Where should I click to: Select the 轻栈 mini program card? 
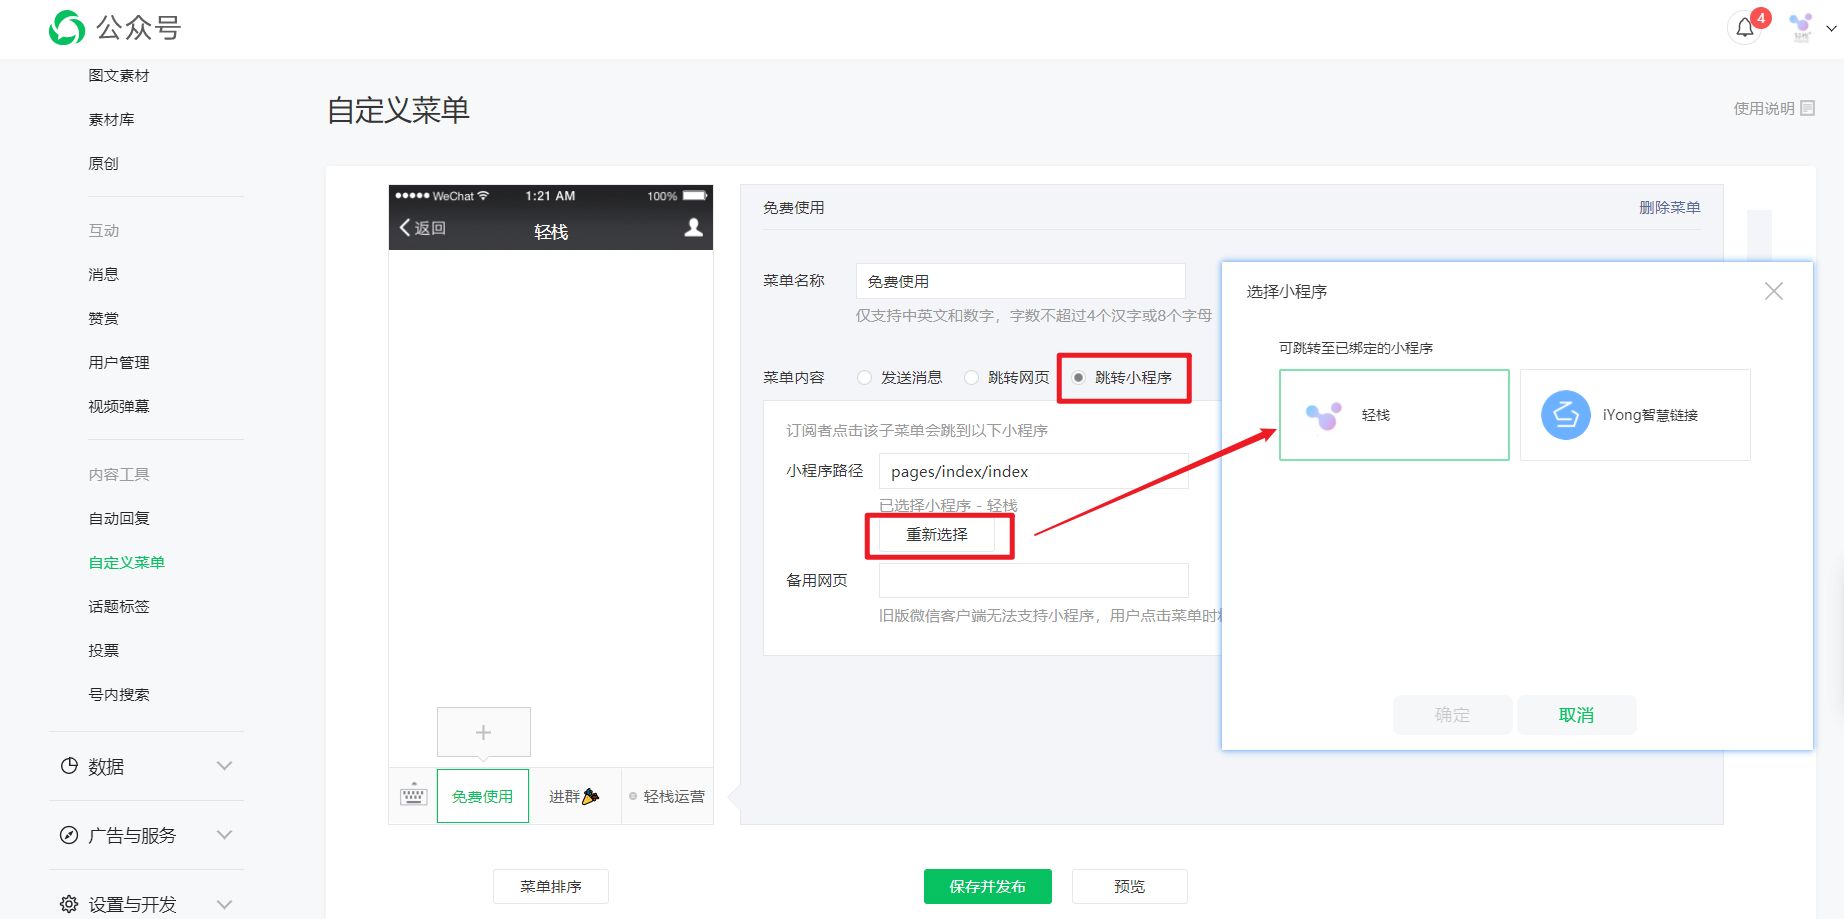point(1394,415)
